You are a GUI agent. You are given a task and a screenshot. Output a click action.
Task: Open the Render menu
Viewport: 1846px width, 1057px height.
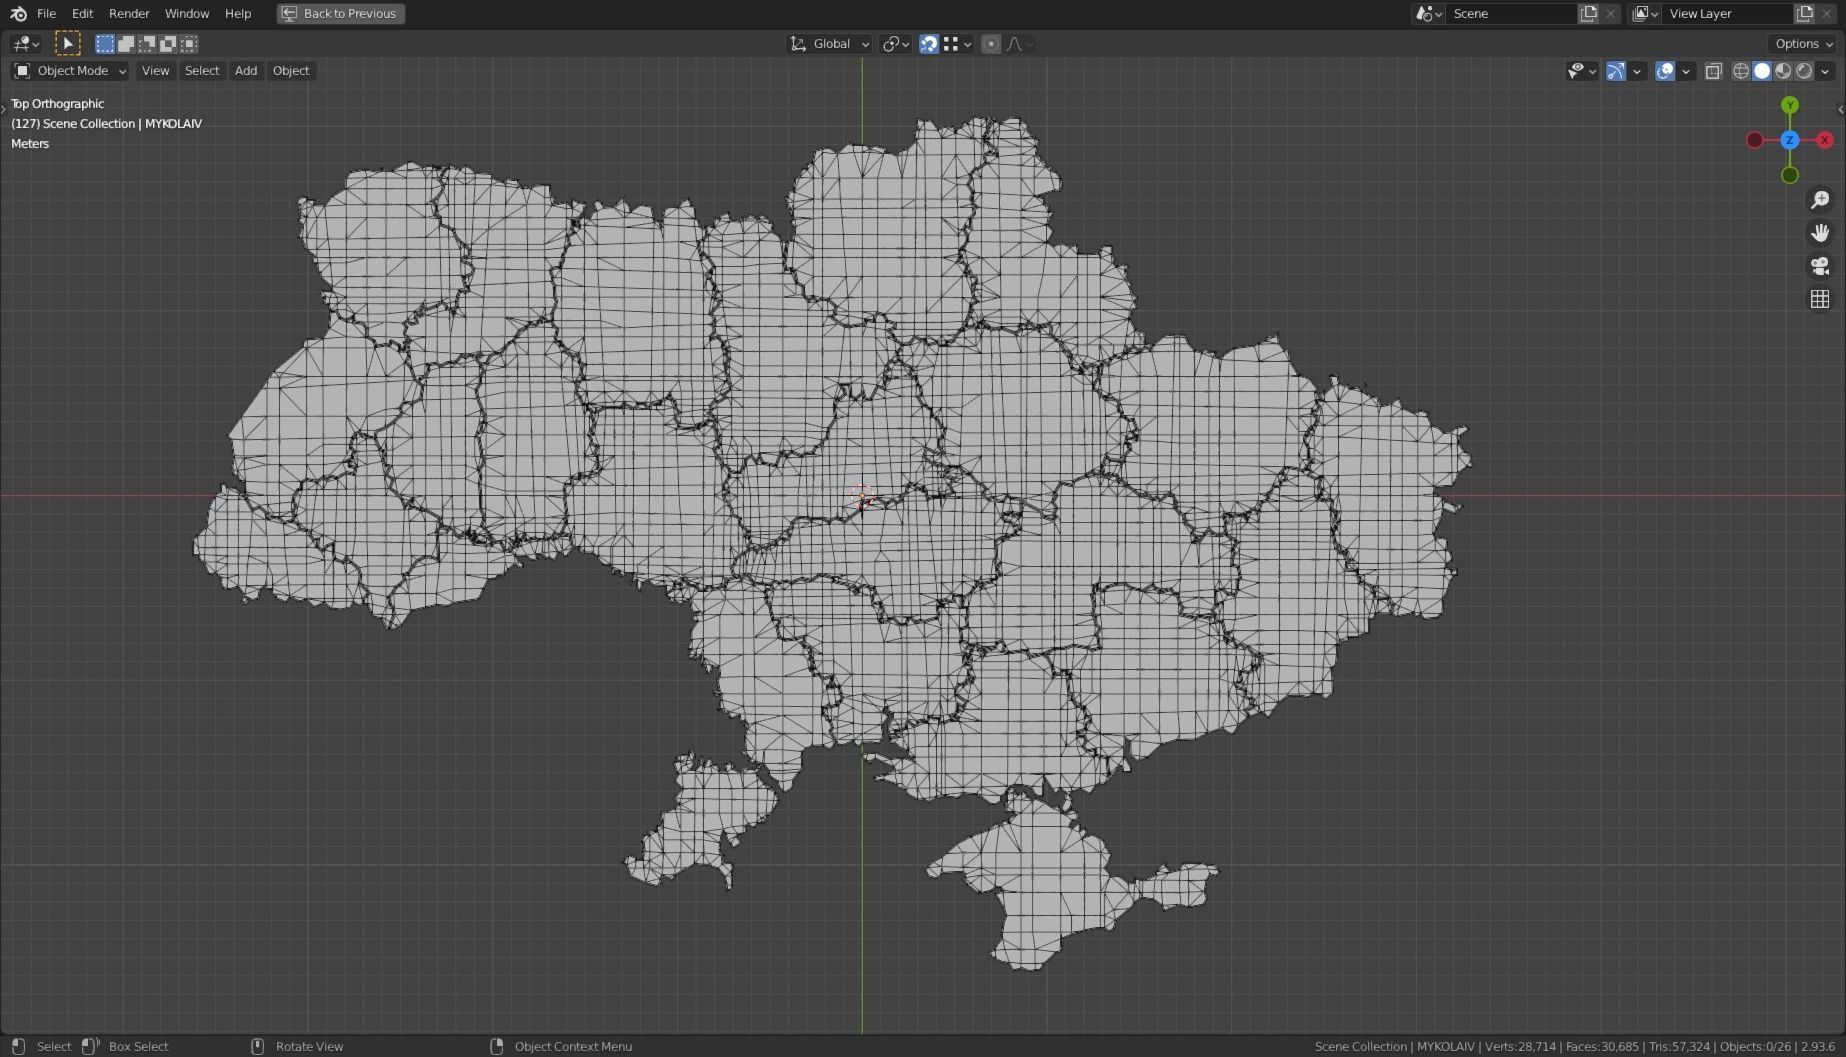(x=129, y=13)
